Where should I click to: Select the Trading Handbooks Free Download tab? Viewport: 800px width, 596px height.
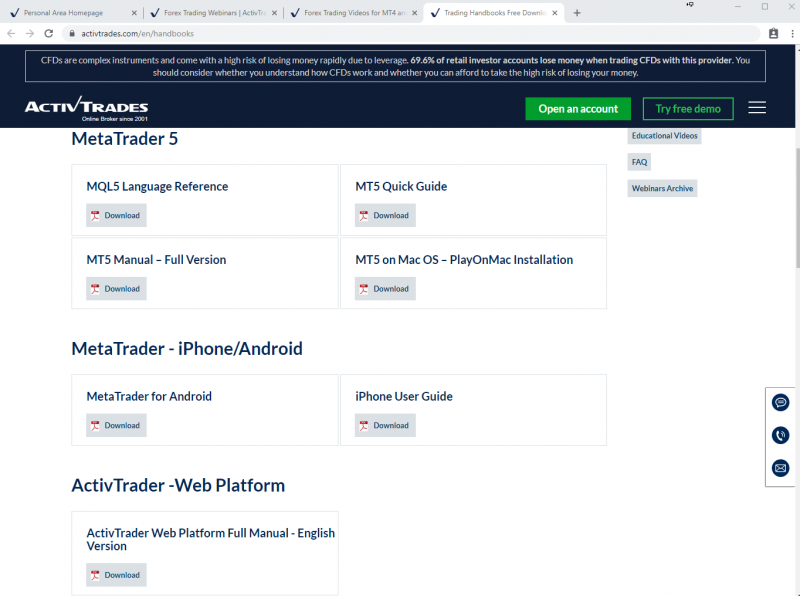[493, 13]
